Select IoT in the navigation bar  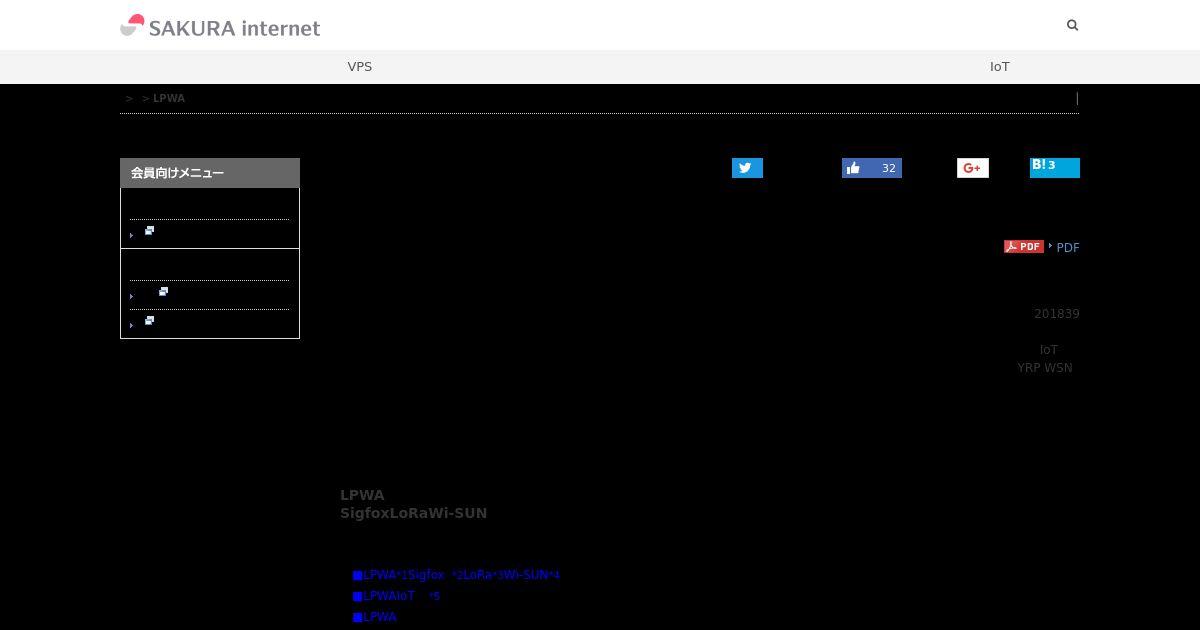coord(1000,67)
